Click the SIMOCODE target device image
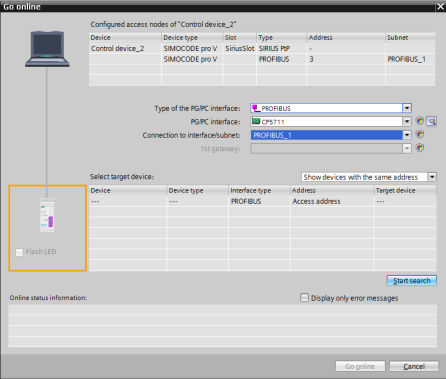Viewport: 446px width, 379px height. click(47, 215)
